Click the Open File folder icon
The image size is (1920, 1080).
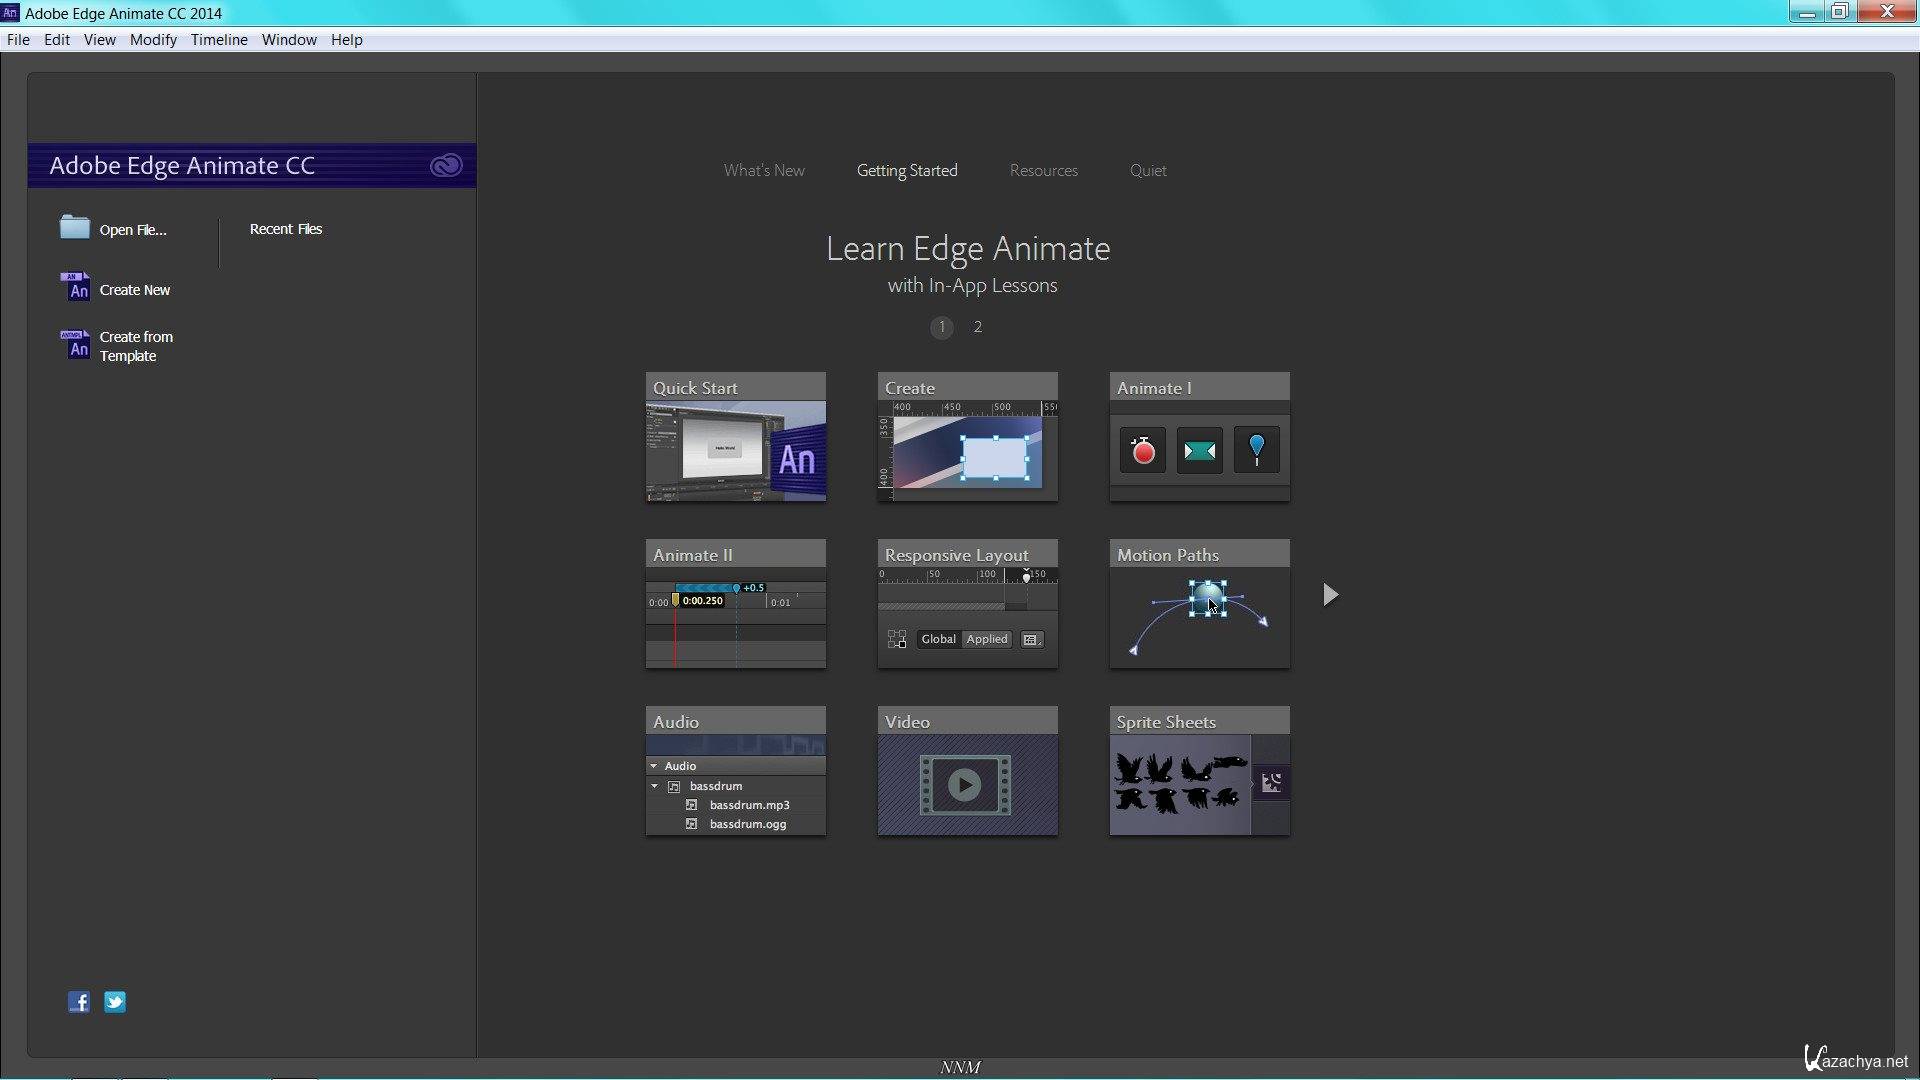[x=75, y=227]
